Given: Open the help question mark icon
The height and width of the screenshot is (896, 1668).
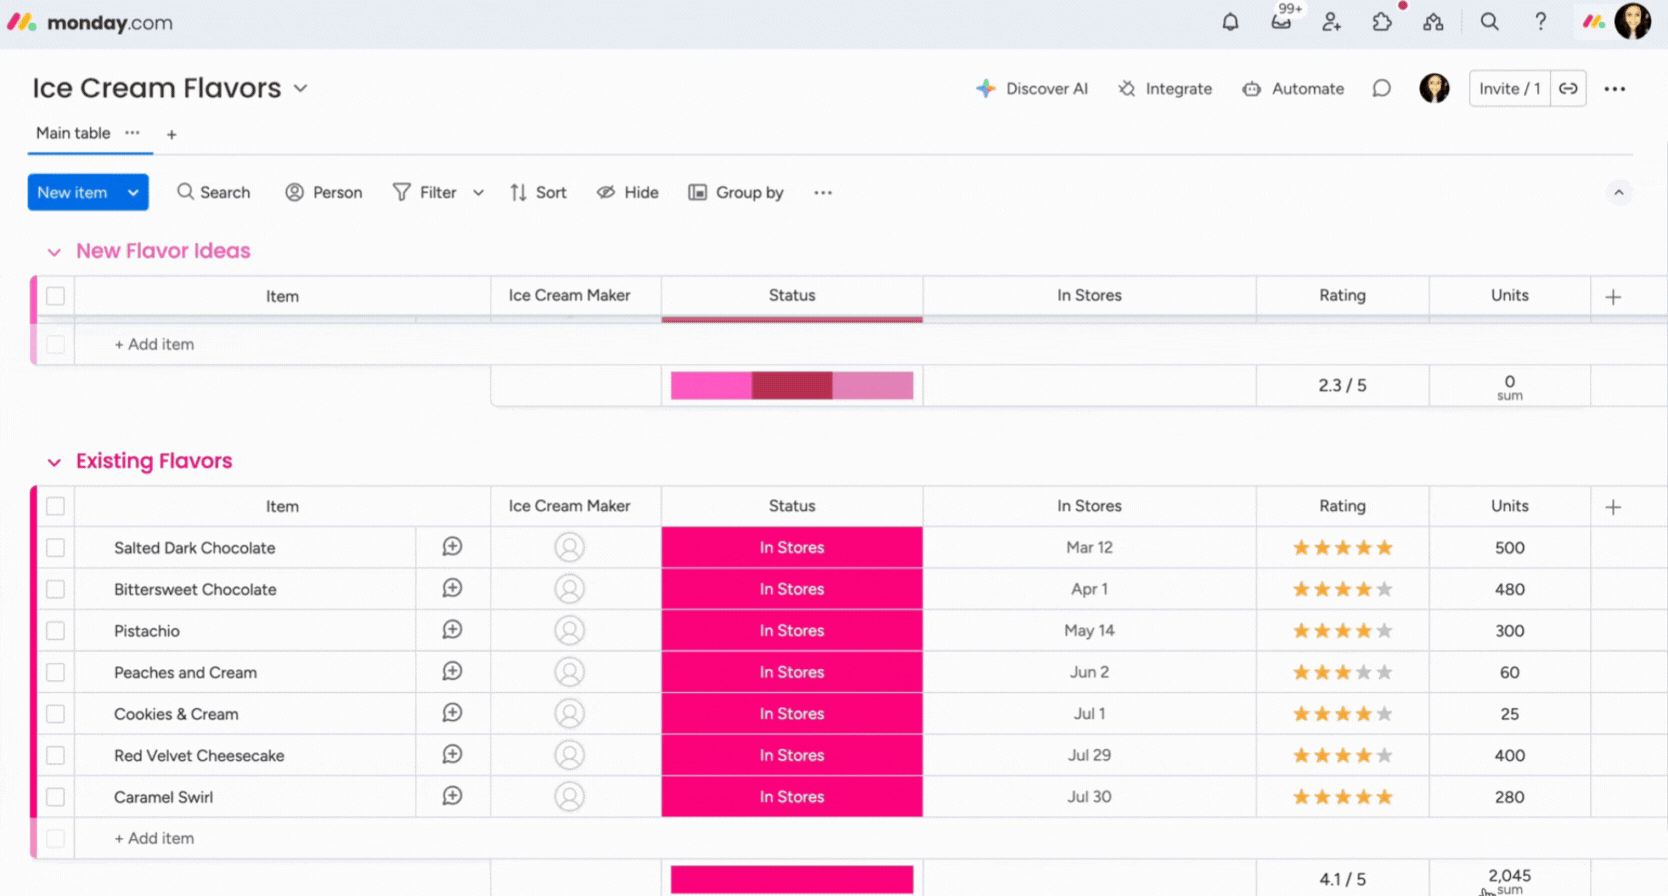Looking at the screenshot, I should pyautogui.click(x=1540, y=22).
